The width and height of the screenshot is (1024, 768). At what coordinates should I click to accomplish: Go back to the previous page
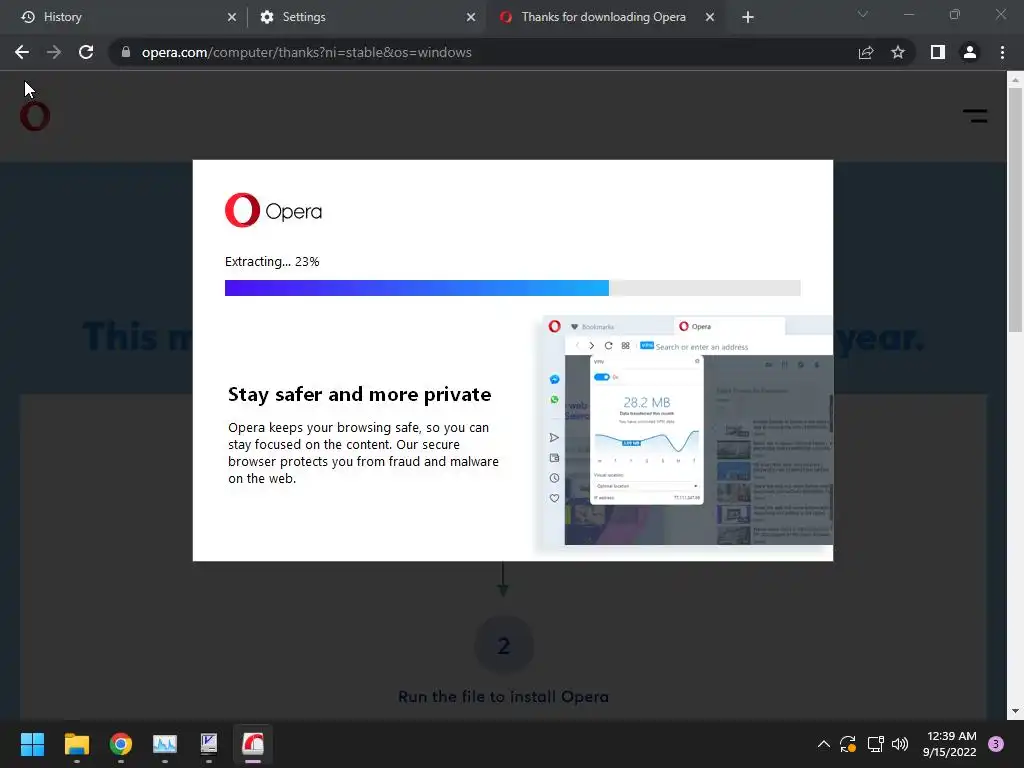(22, 52)
